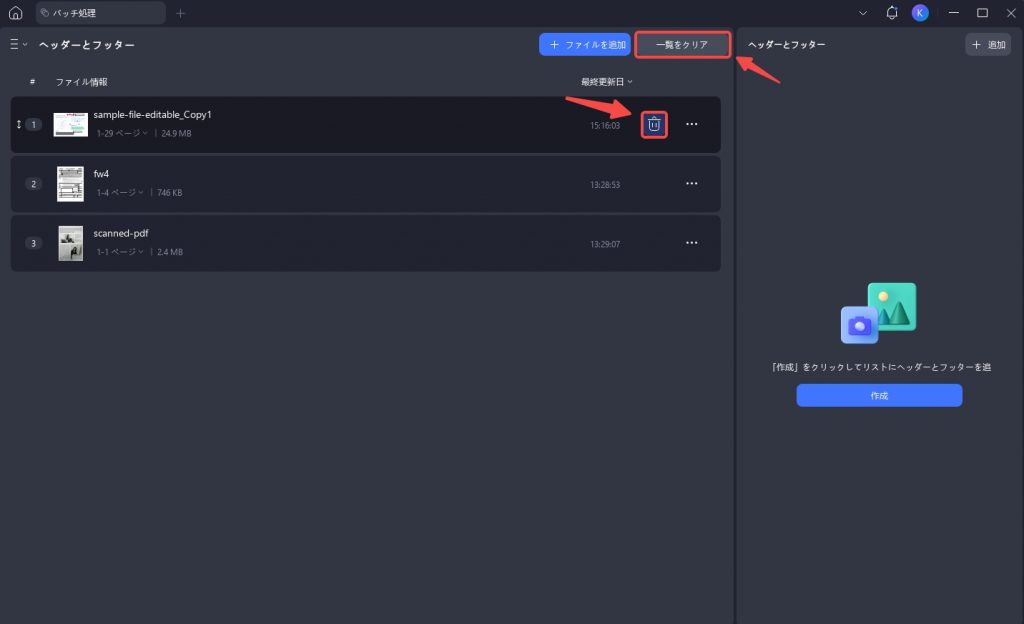1024x624 pixels.
Task: Open the title bar chevron dropdown
Action: (863, 13)
